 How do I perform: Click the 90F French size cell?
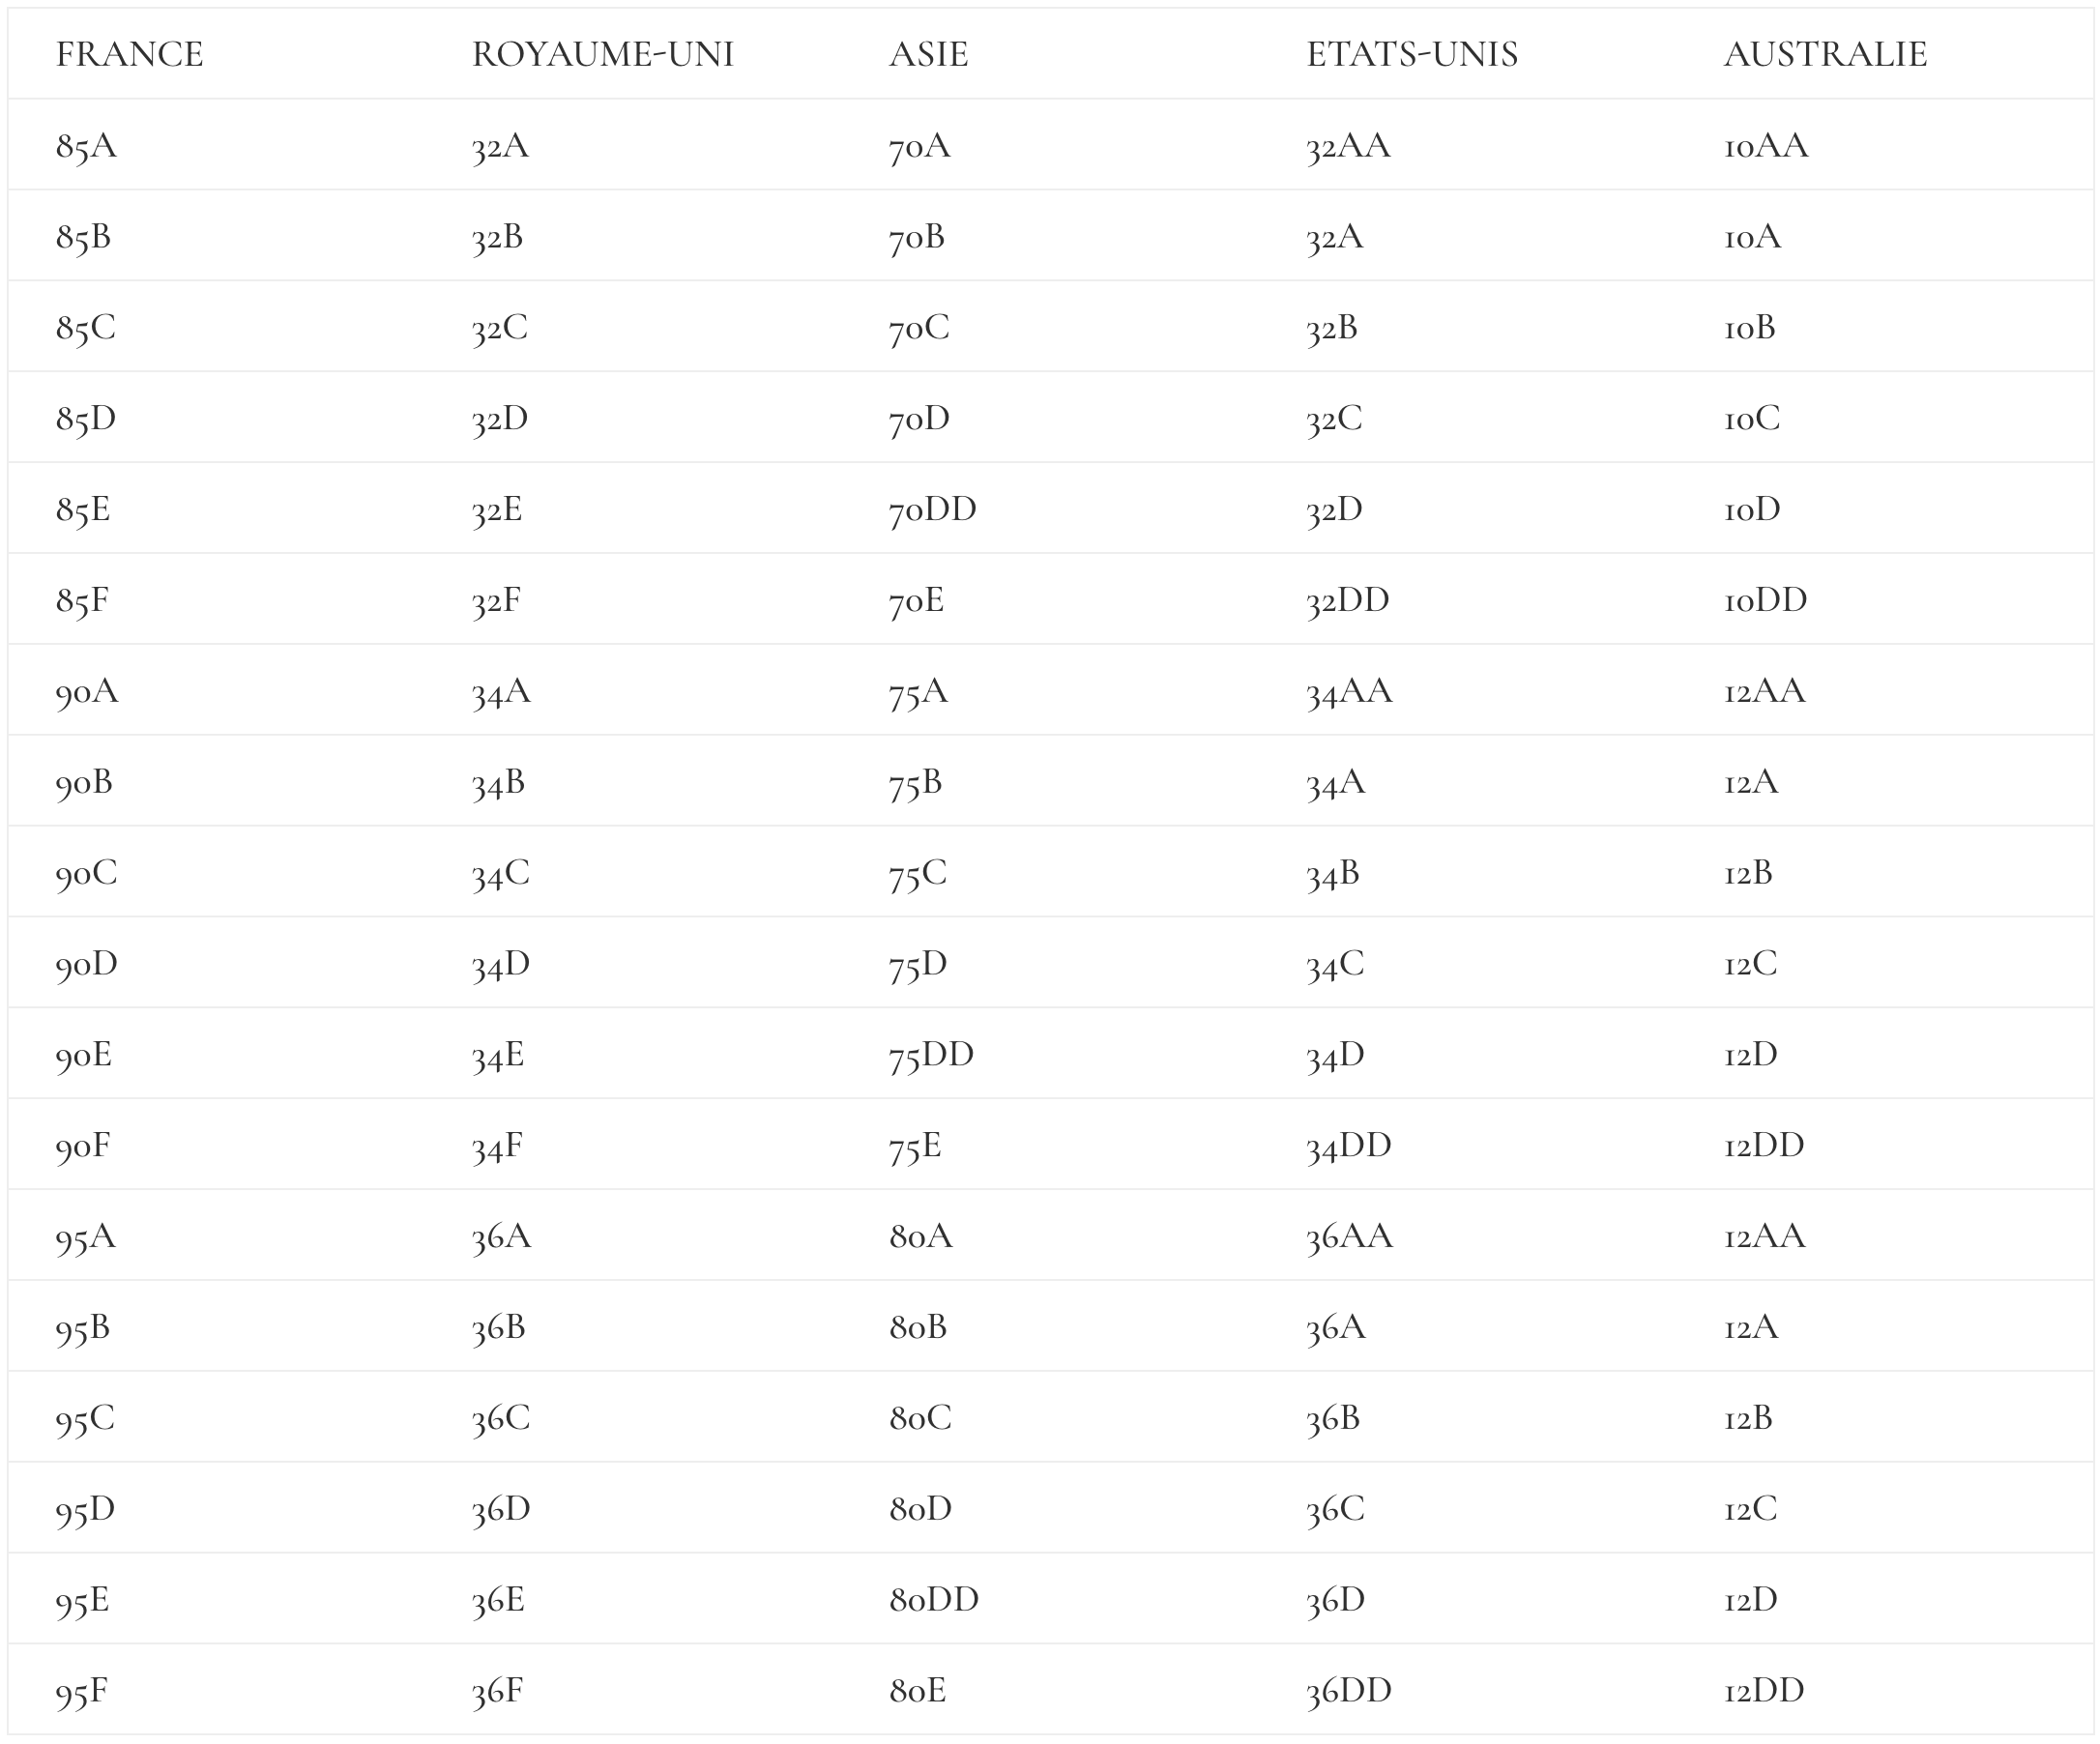point(82,1145)
